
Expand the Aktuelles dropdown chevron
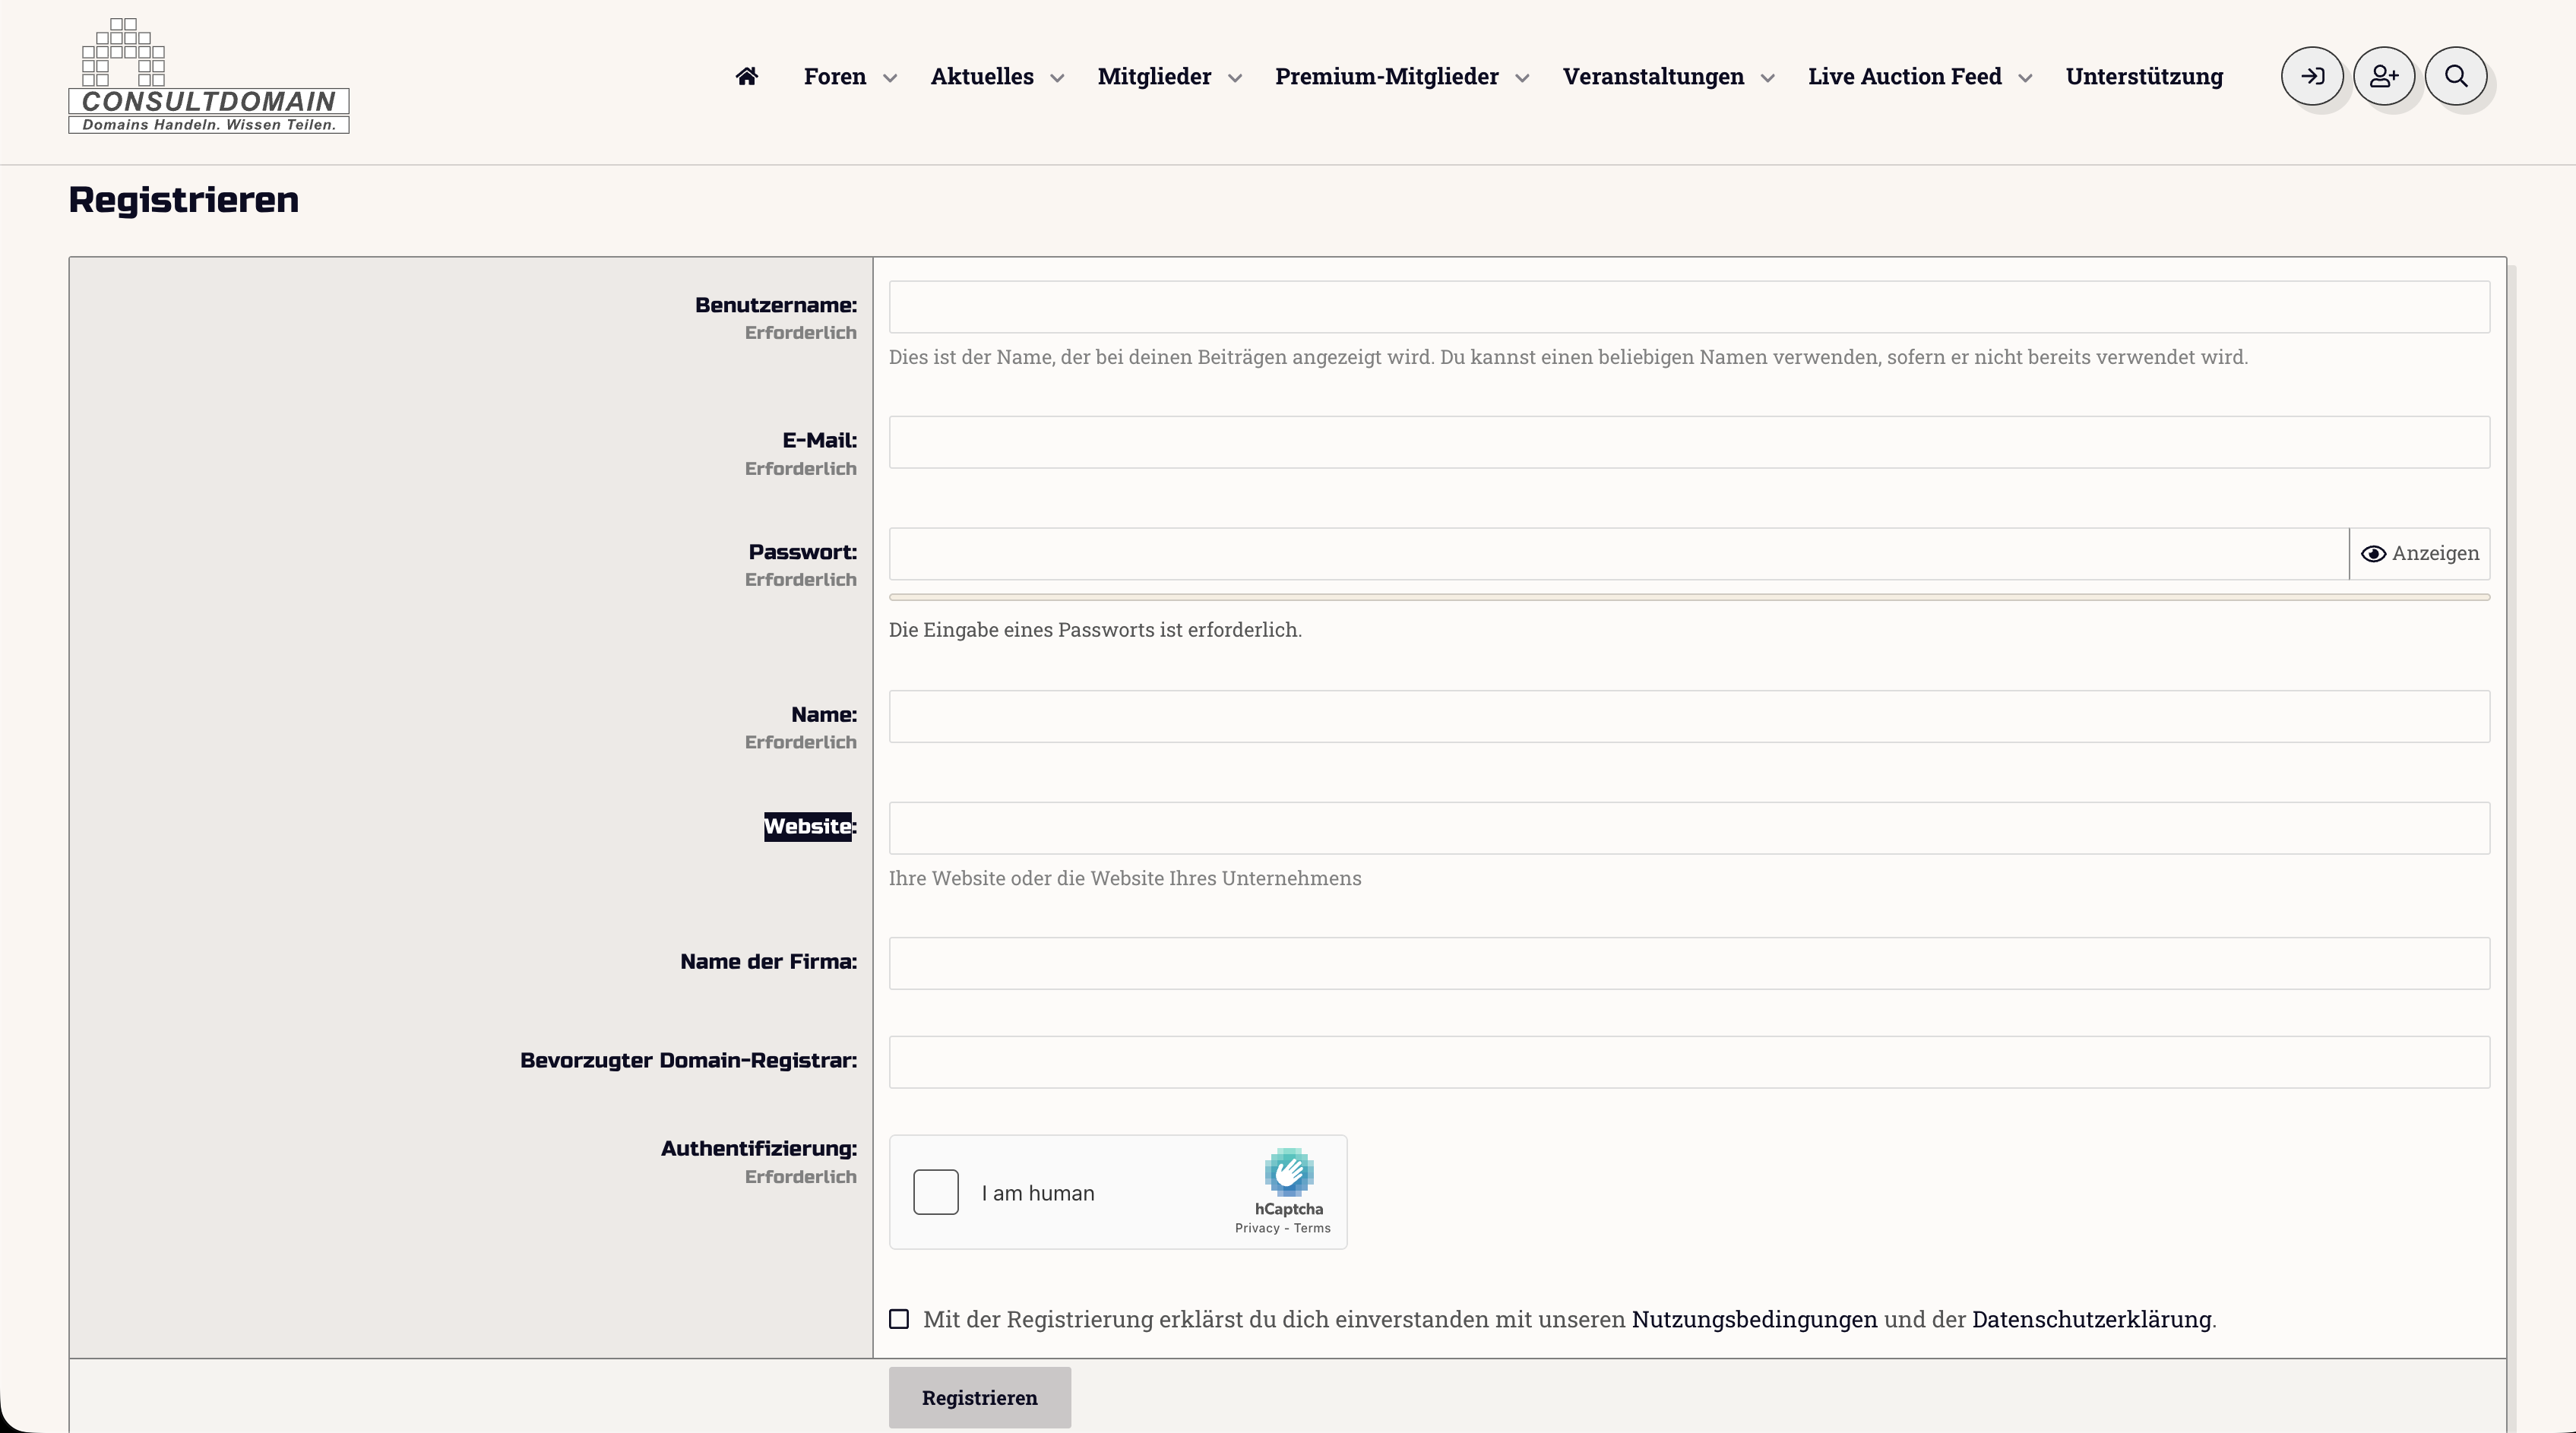[x=1057, y=78]
